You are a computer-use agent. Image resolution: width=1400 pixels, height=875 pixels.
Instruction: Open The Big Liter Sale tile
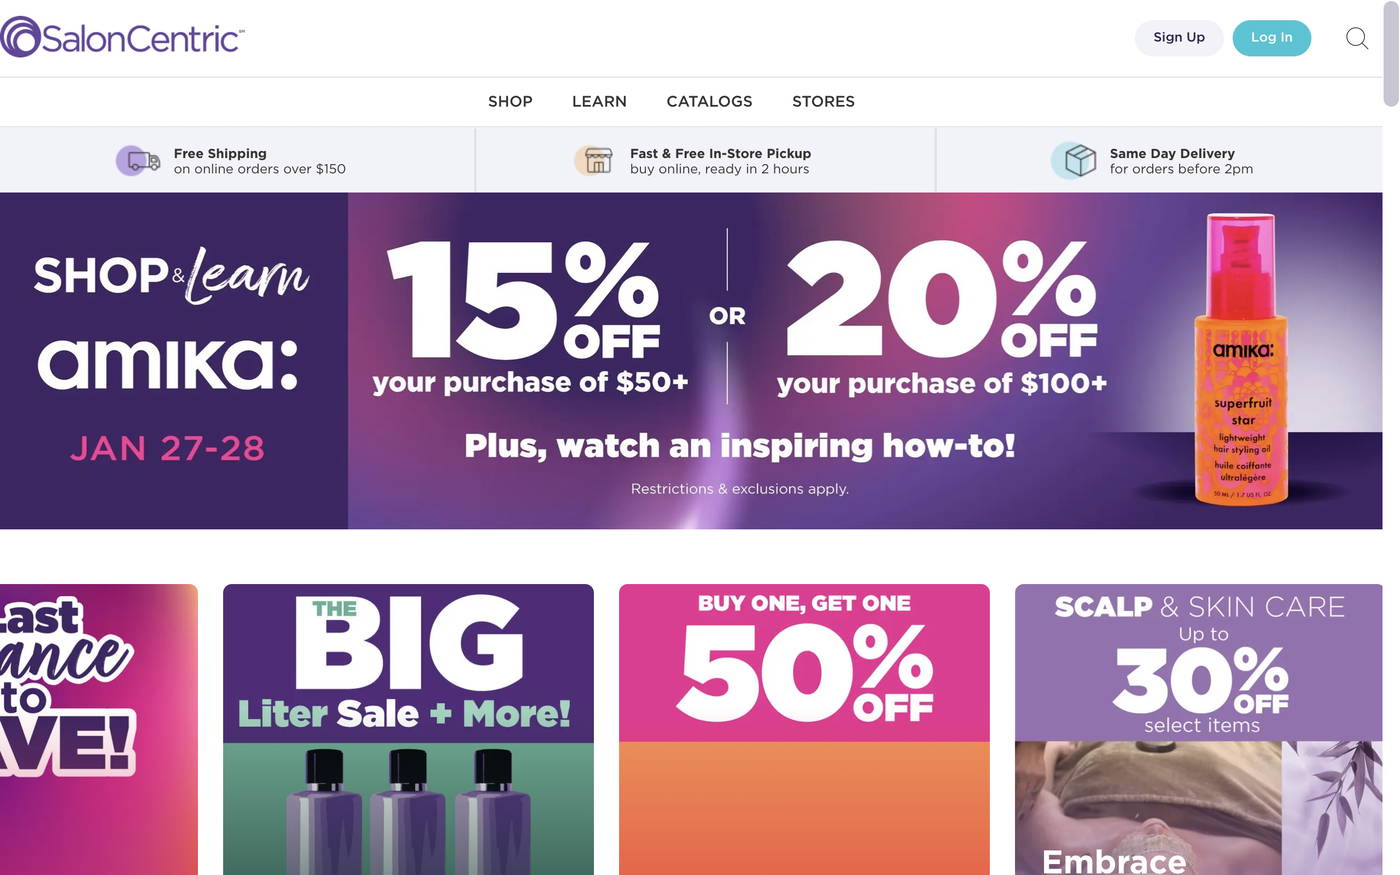coord(408,729)
